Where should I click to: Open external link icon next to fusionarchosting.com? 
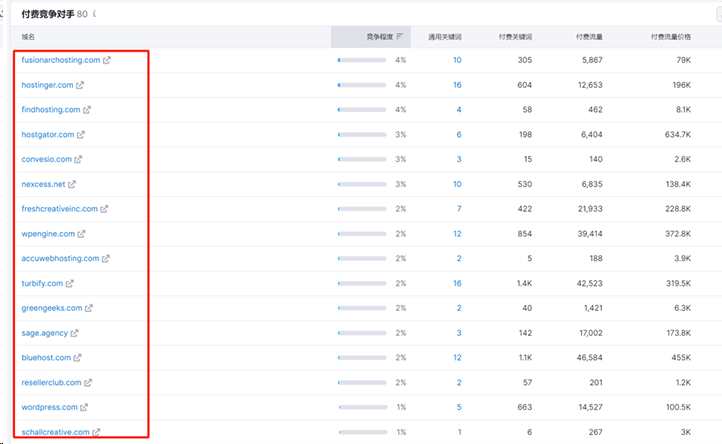(107, 60)
